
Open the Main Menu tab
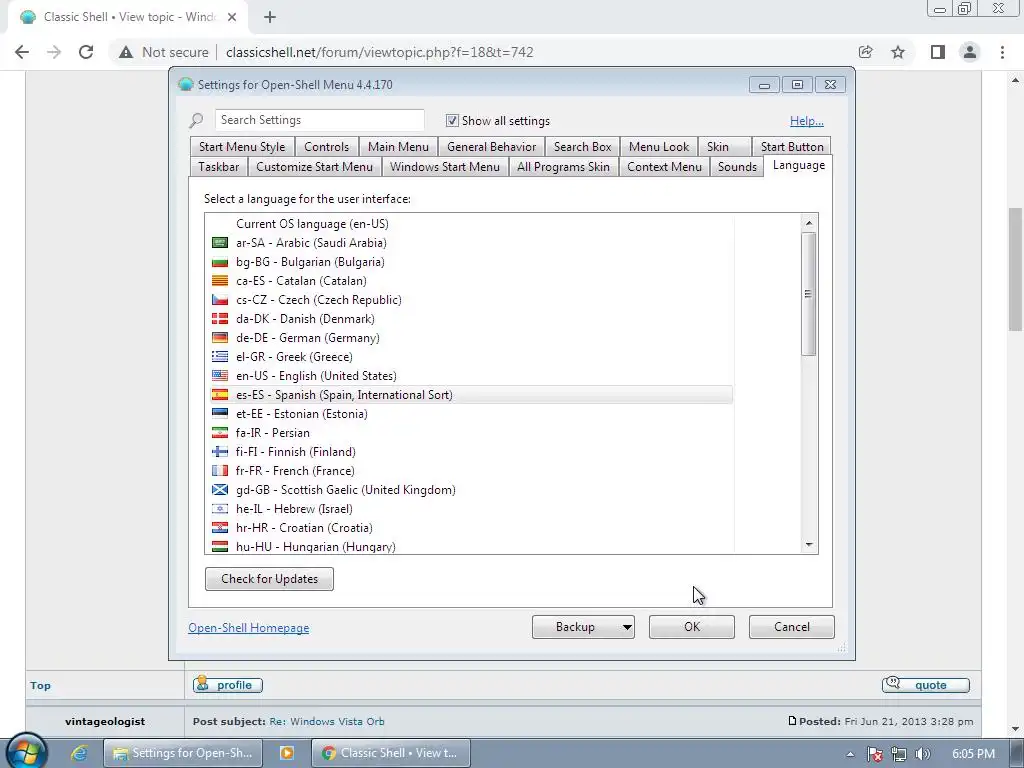tap(398, 147)
